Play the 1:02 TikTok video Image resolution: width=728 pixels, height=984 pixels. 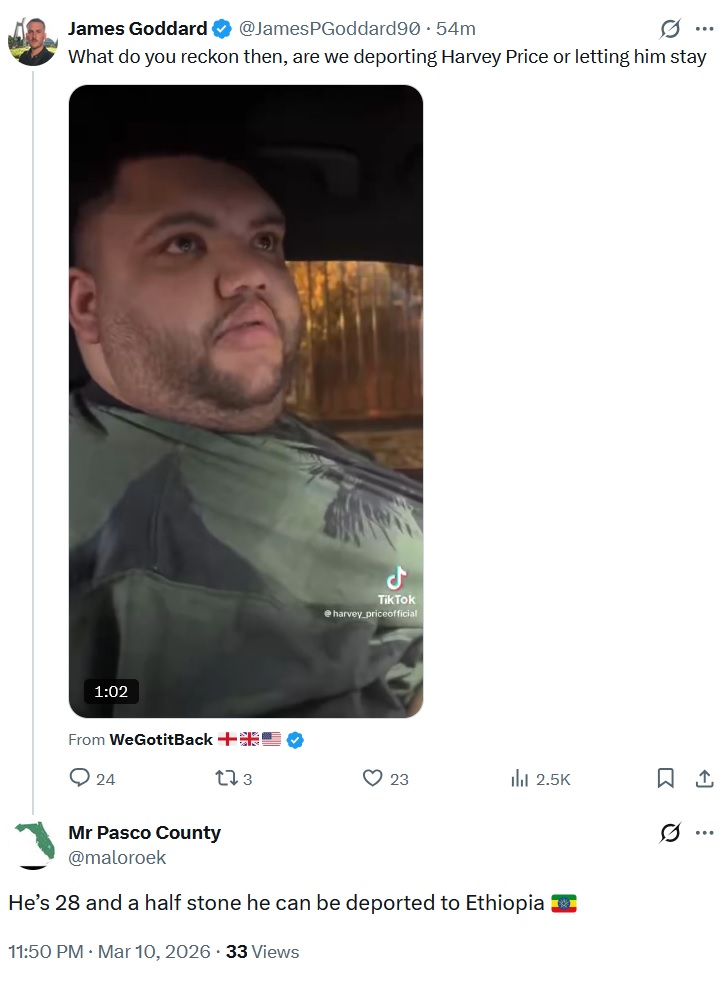[x=246, y=402]
